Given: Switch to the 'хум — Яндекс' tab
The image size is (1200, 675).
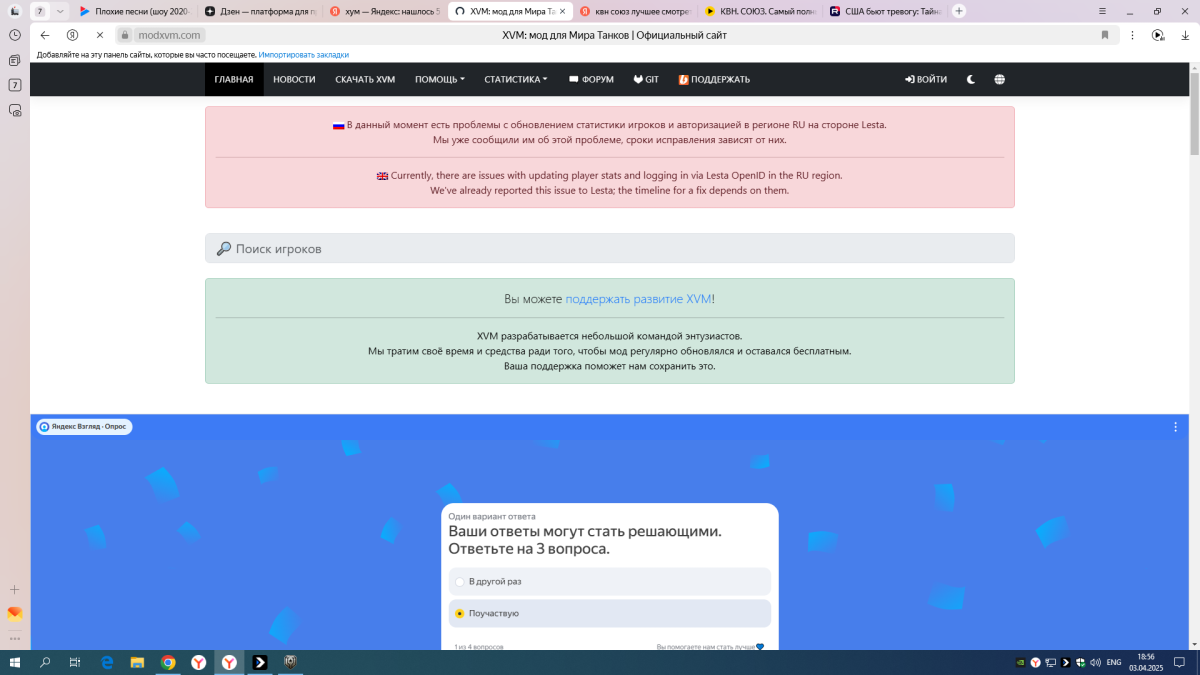Looking at the screenshot, I should click(384, 11).
